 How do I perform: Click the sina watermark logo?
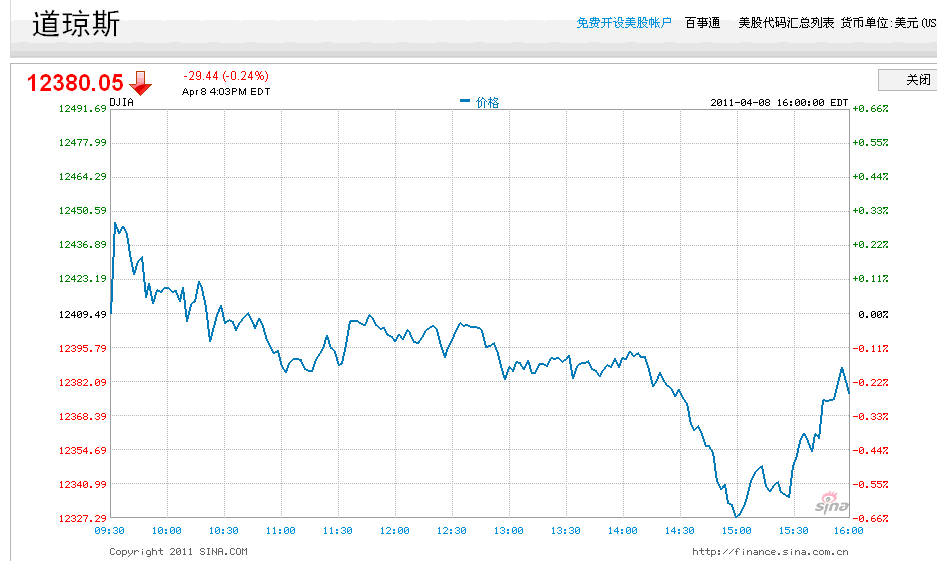pyautogui.click(x=831, y=503)
